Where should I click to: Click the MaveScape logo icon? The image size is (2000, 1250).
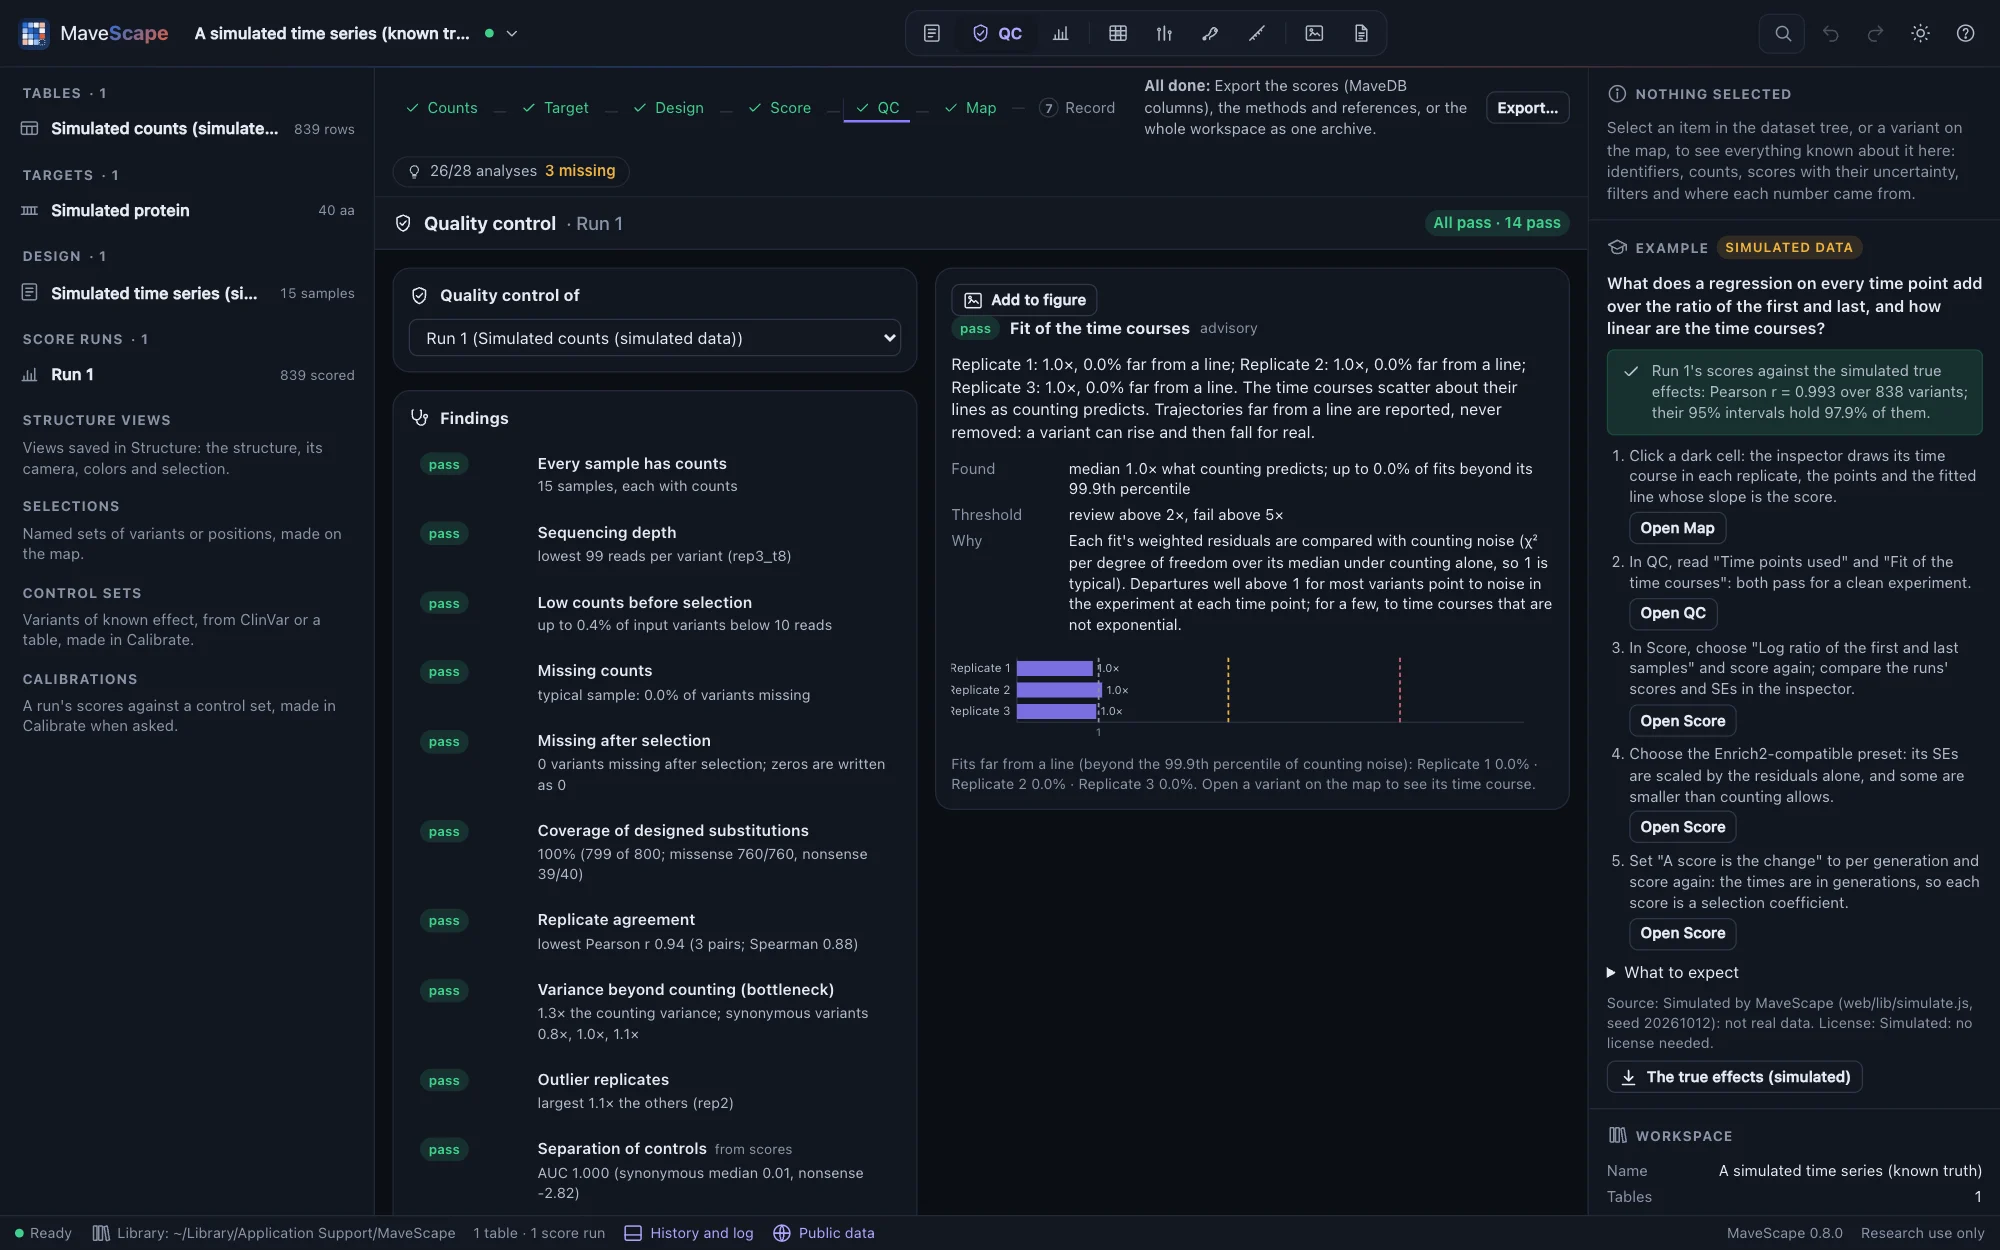click(x=34, y=33)
